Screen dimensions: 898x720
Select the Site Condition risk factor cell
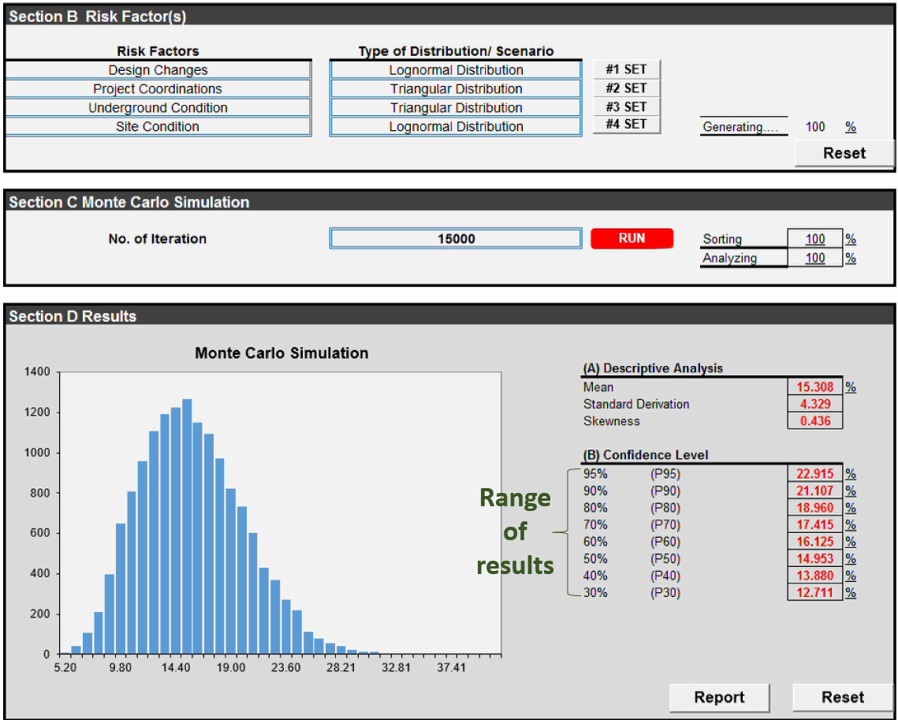point(158,127)
